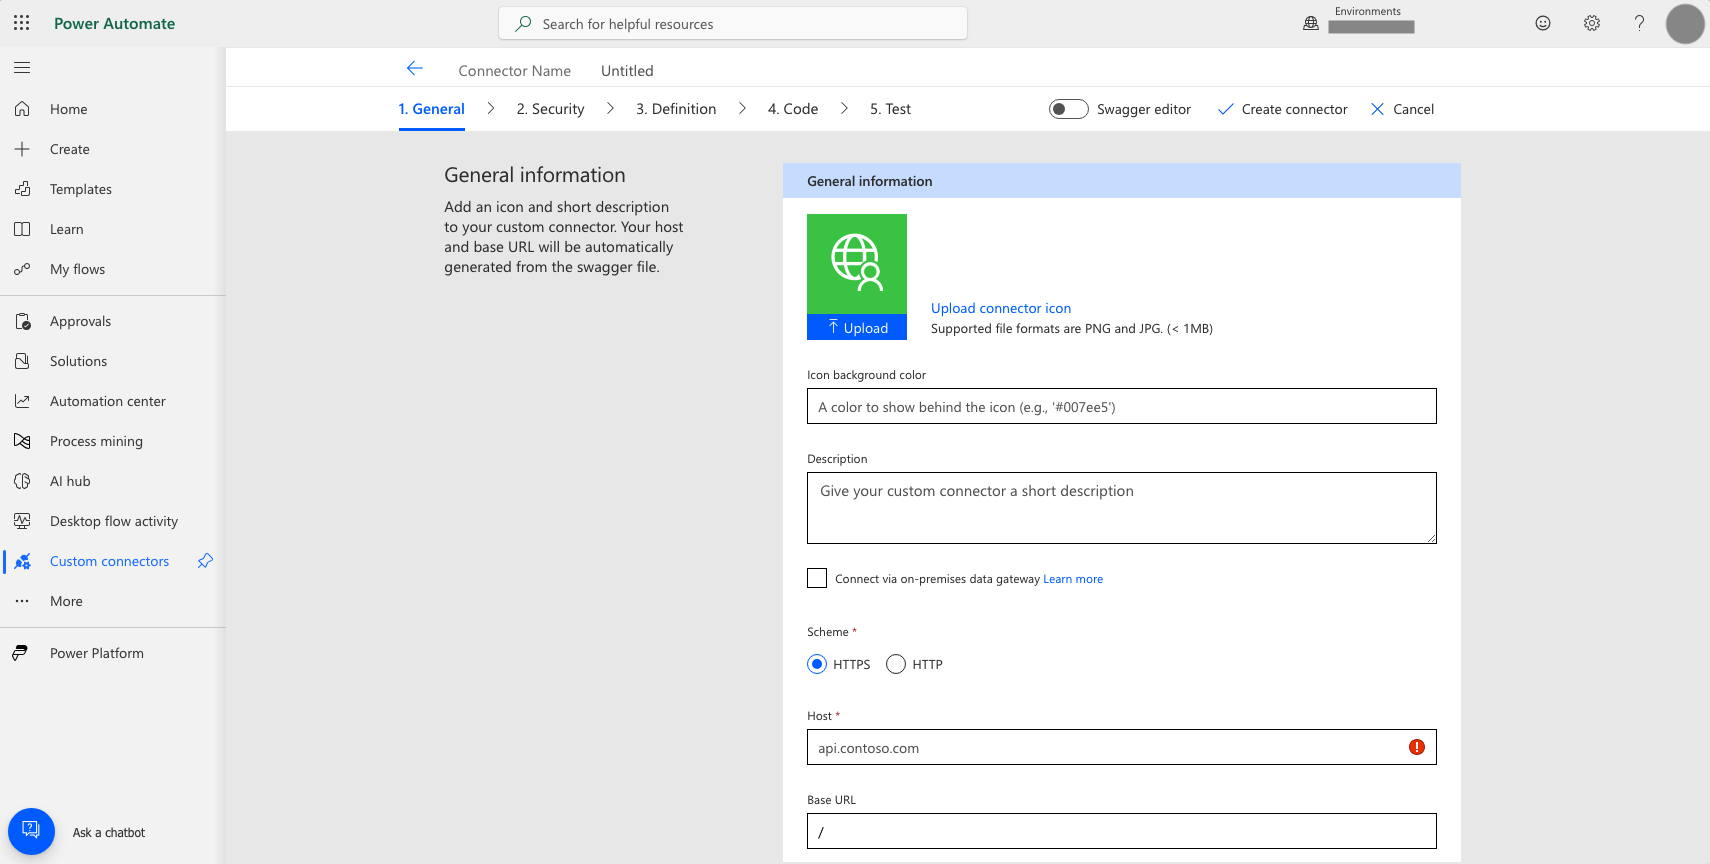Unpin Custom connectors using the pin icon
1710x864 pixels.
click(x=205, y=561)
